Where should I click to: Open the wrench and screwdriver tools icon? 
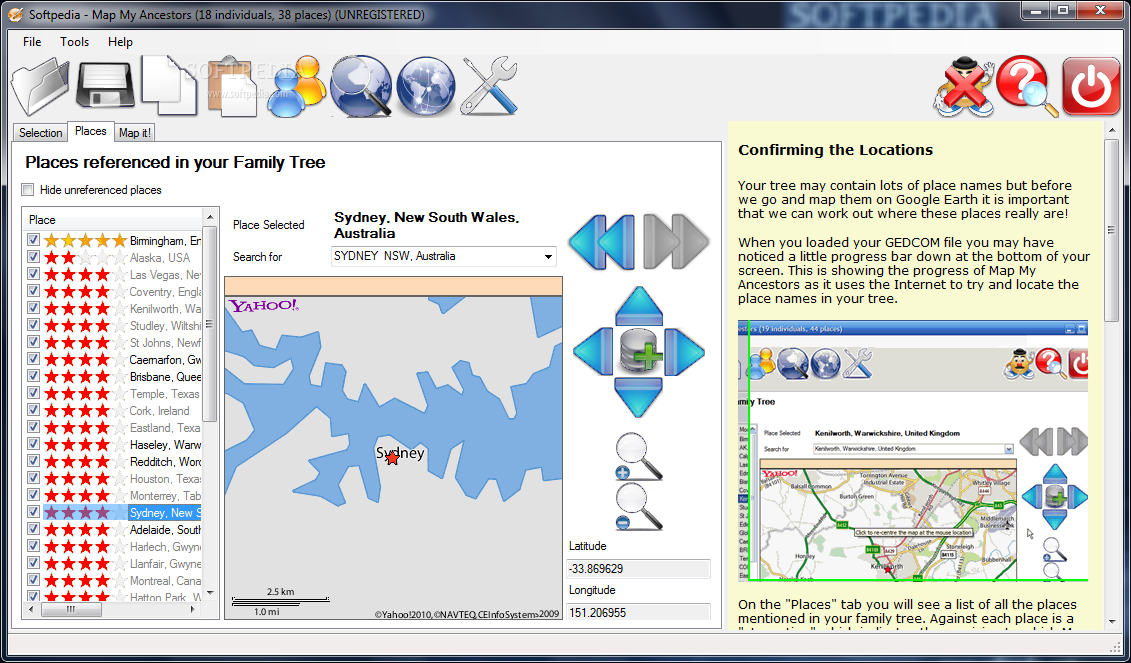pyautogui.click(x=489, y=87)
